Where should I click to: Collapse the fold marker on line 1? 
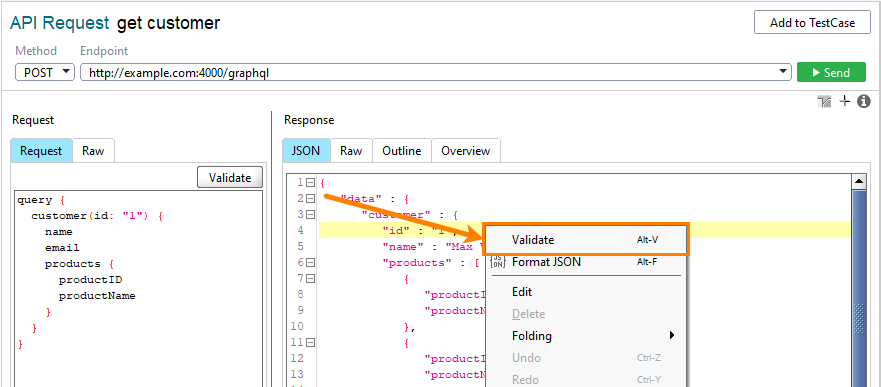(310, 182)
